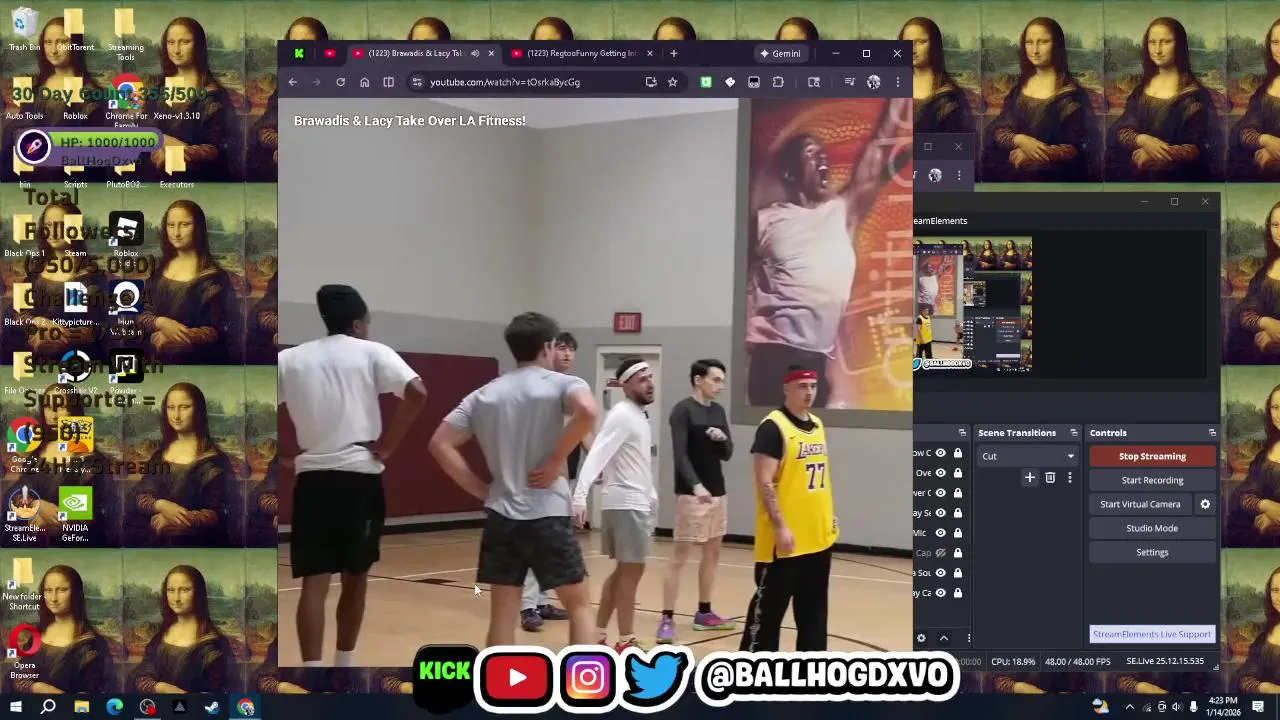Open File Explorer from taskbar
1280x720 pixels.
(82, 708)
